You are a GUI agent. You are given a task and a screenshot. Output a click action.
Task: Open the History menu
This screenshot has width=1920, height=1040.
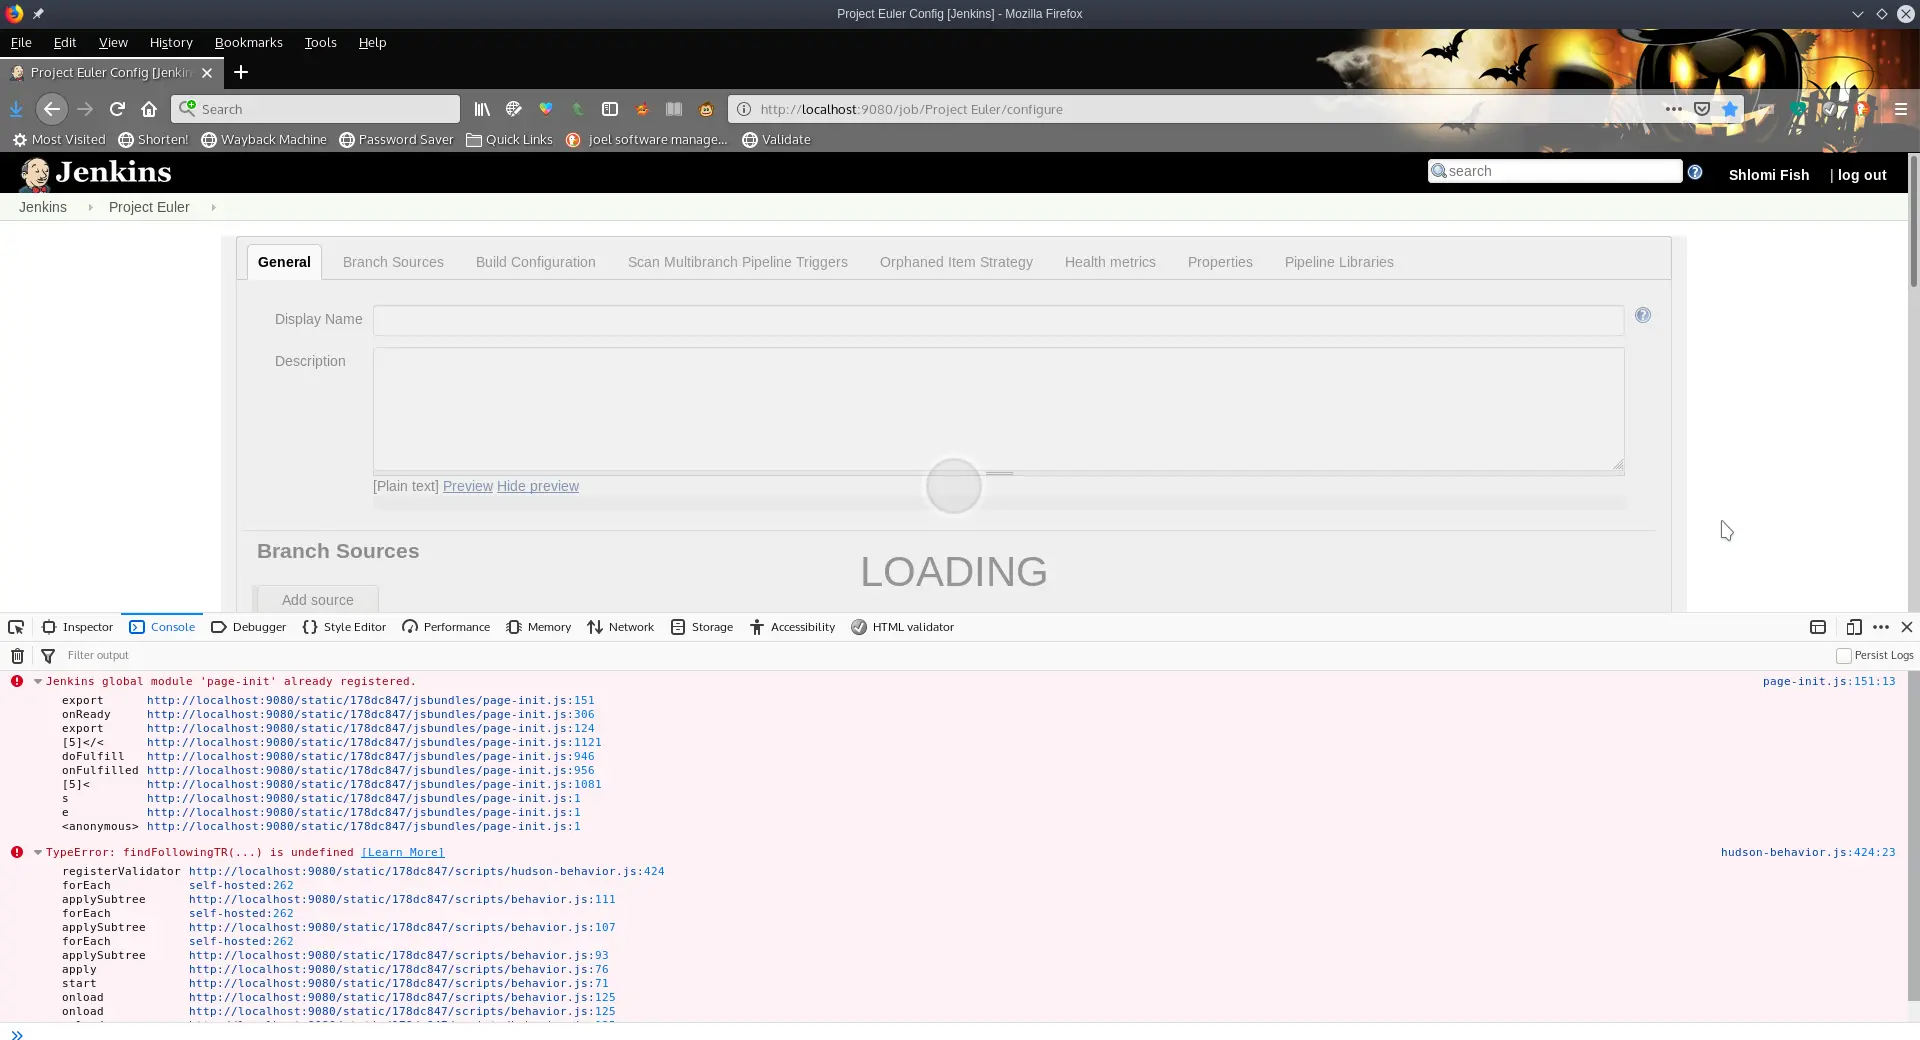pyautogui.click(x=171, y=42)
